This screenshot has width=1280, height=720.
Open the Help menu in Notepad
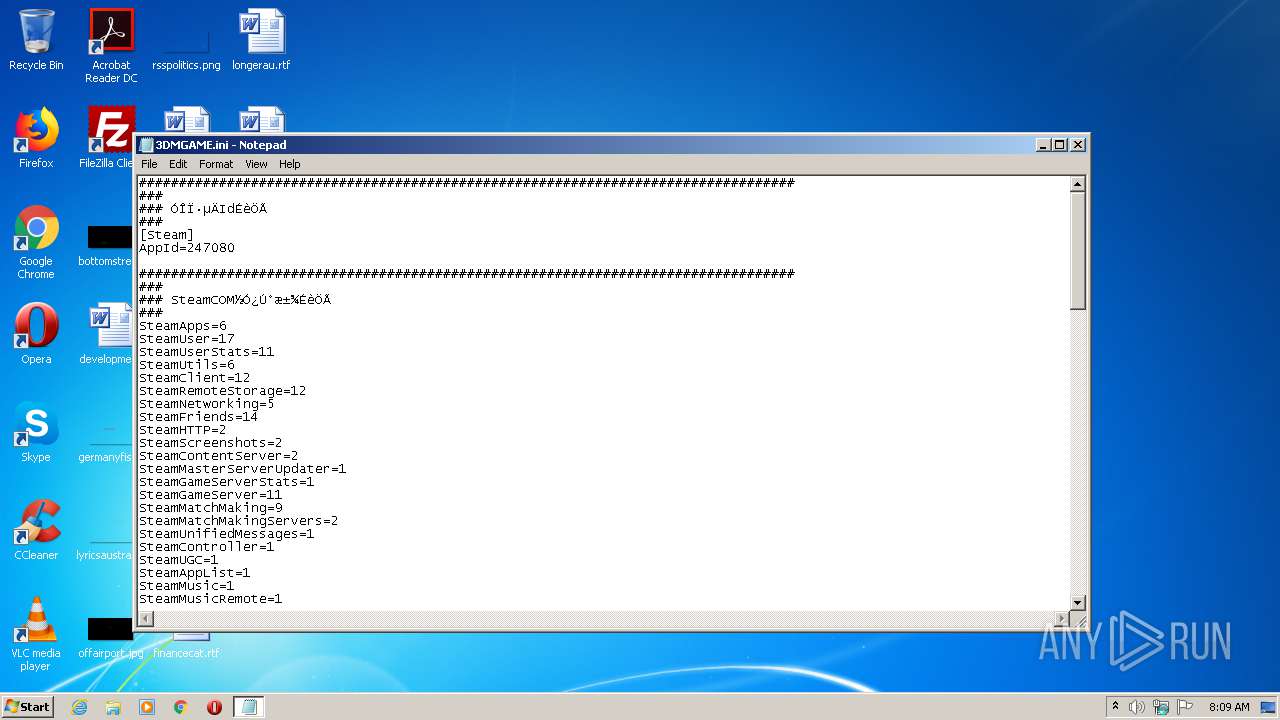point(289,164)
